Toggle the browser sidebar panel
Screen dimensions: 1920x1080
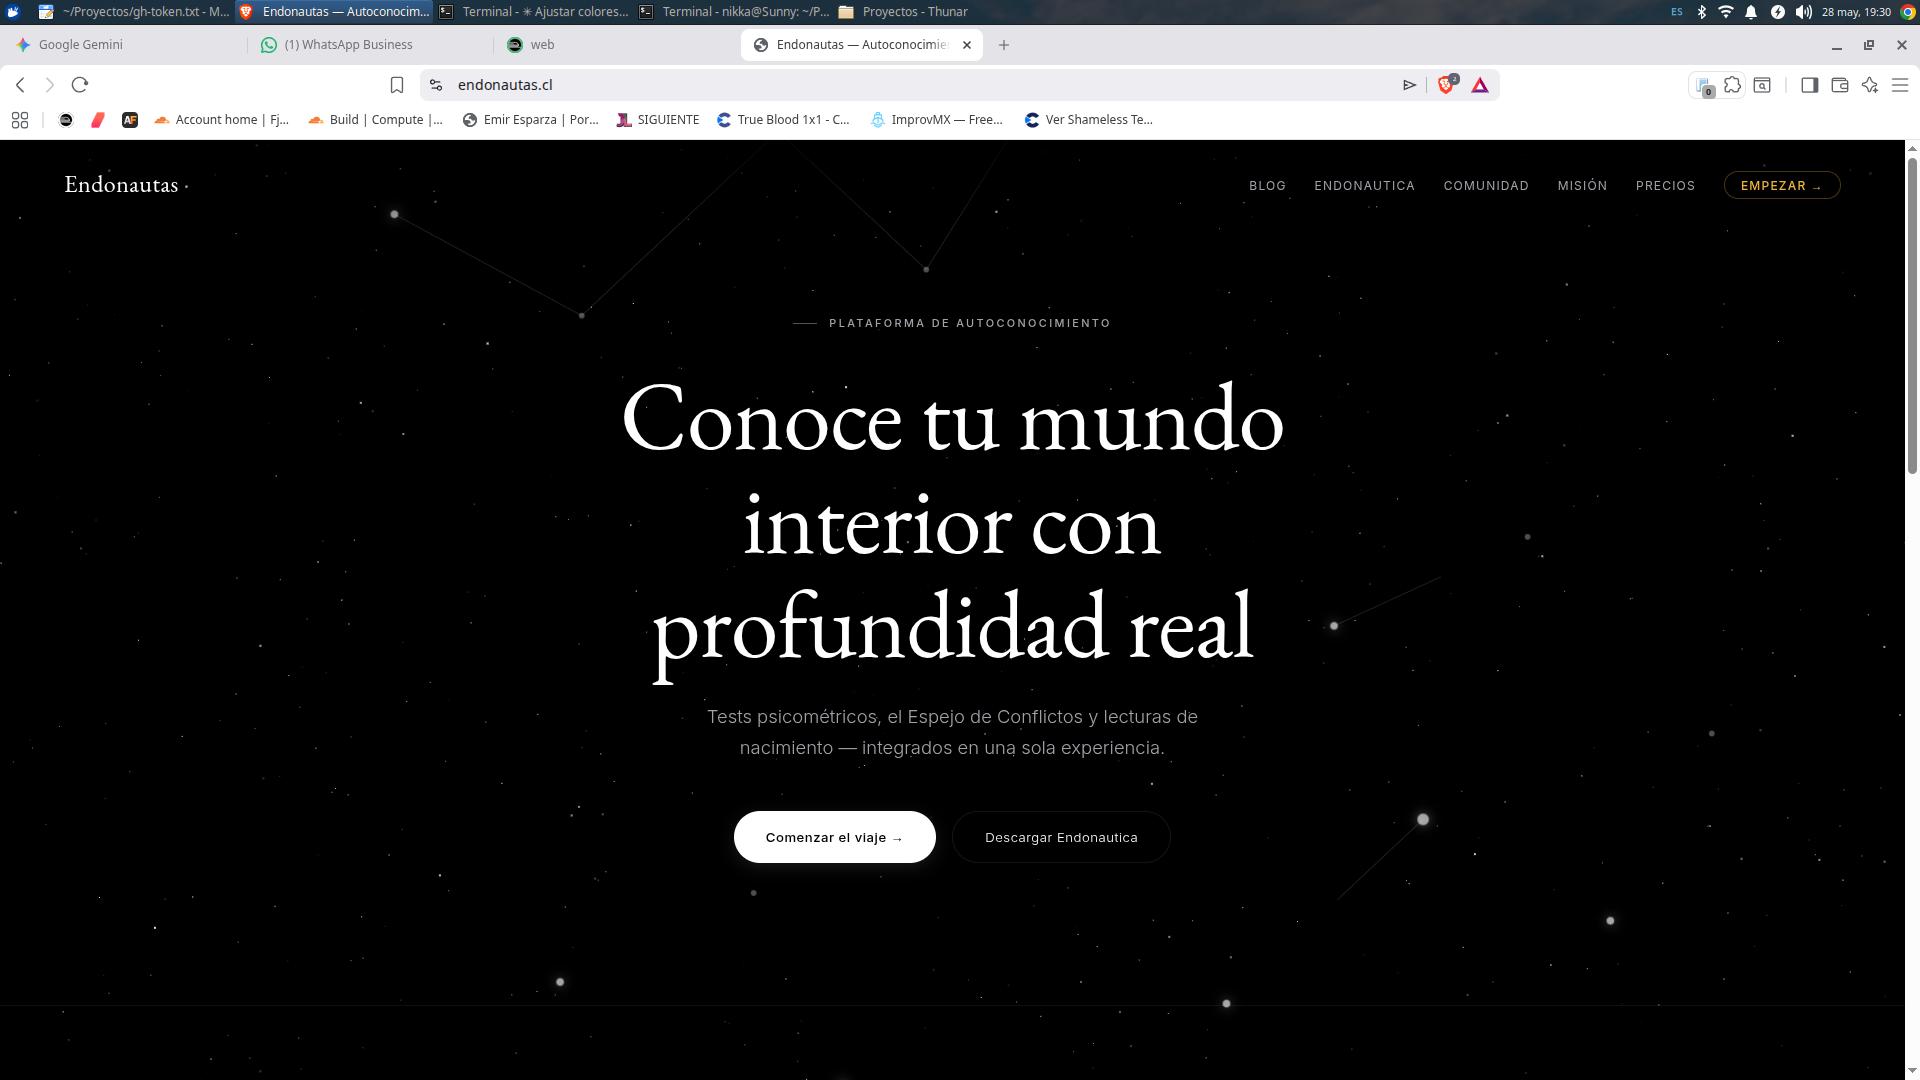[x=1809, y=85]
